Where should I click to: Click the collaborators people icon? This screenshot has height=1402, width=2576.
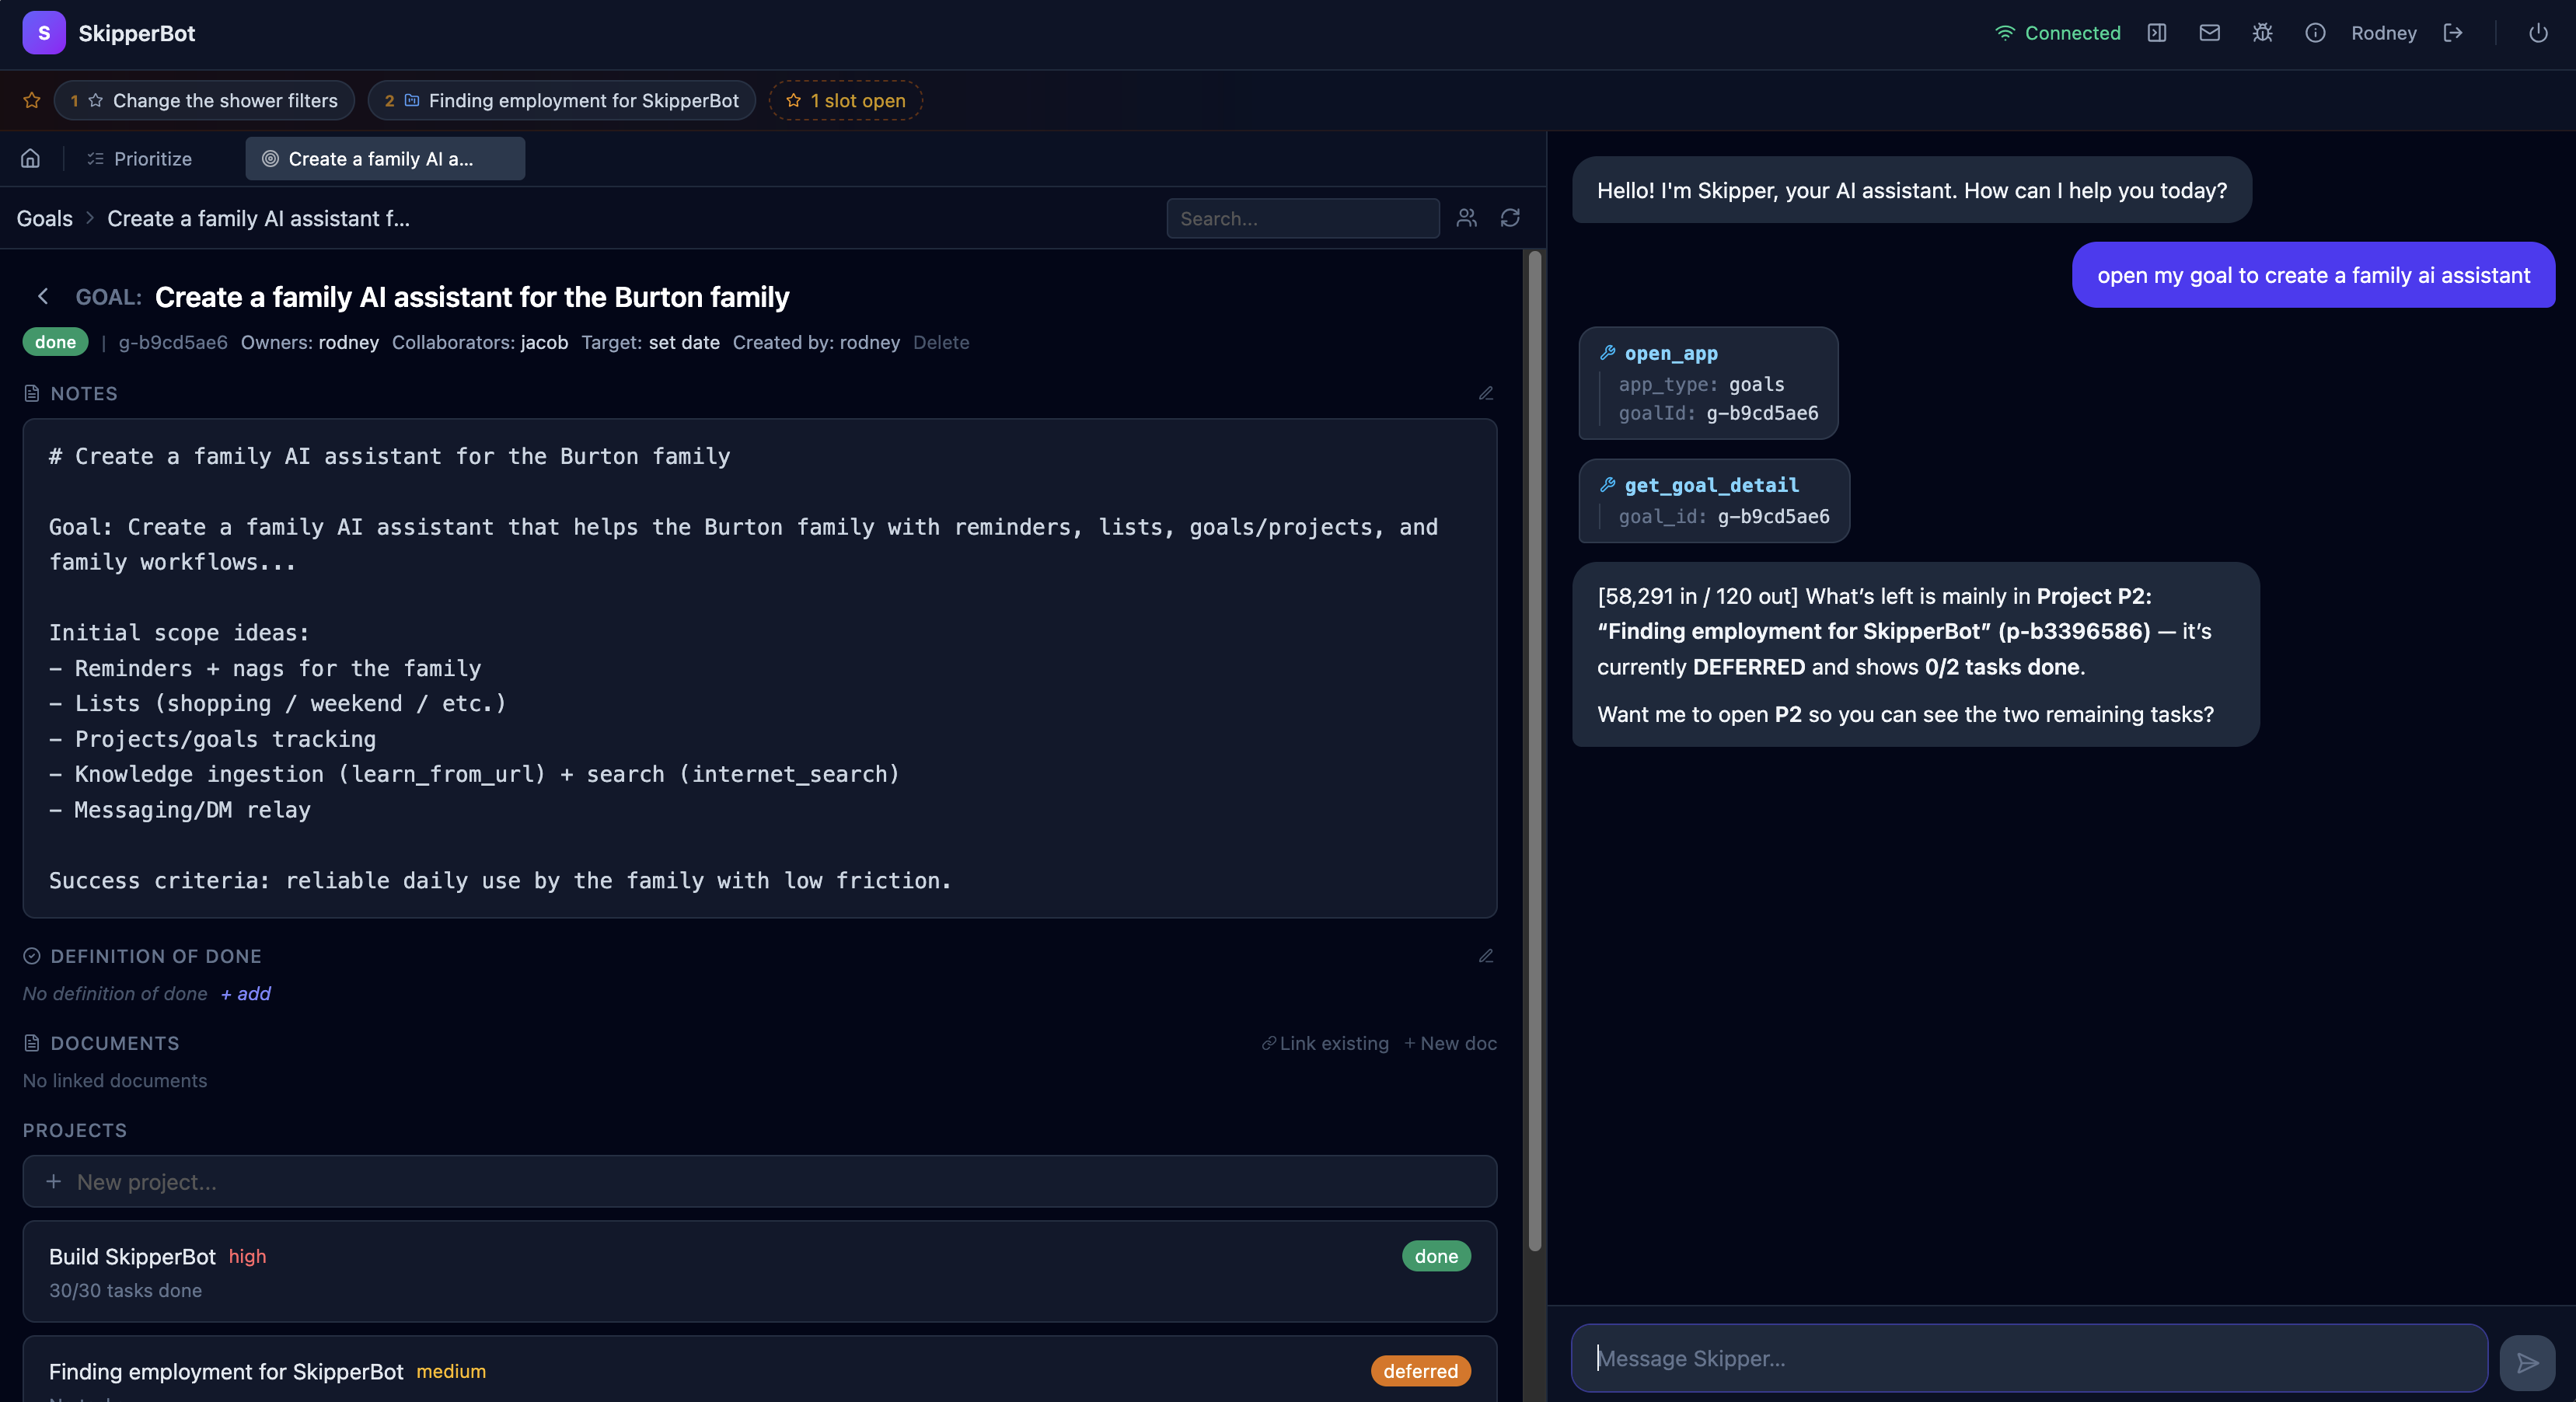[1466, 218]
